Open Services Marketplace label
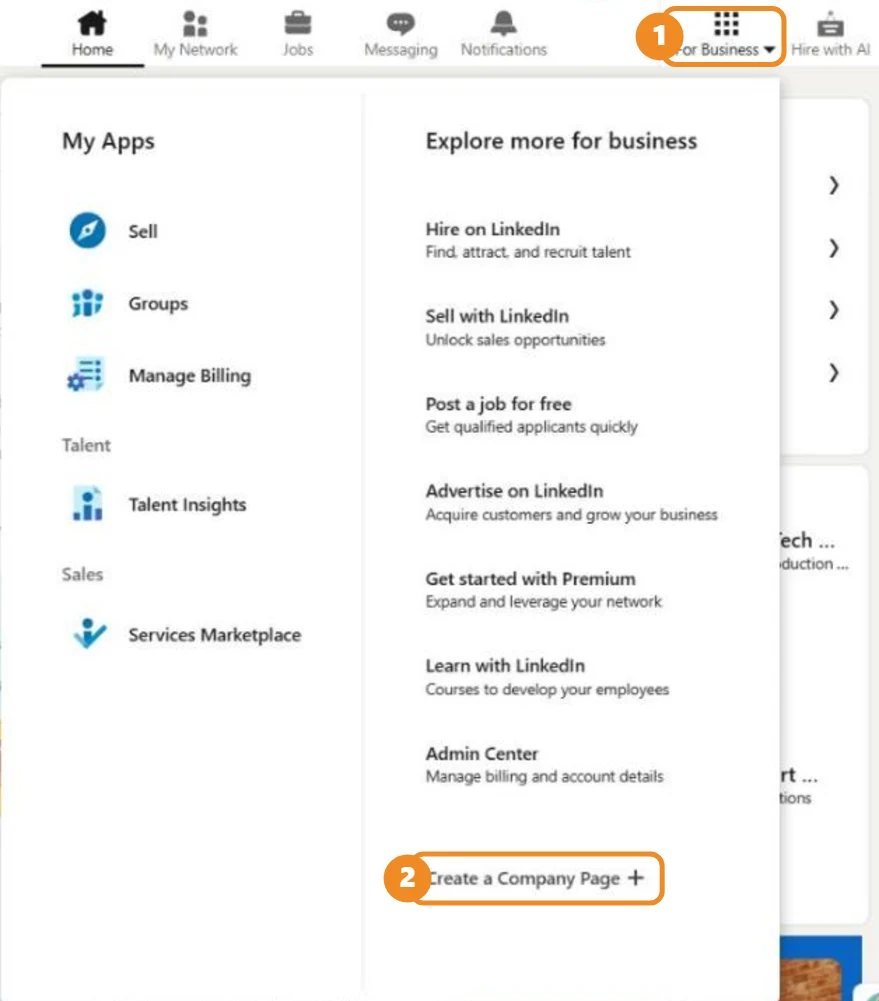 (x=214, y=635)
